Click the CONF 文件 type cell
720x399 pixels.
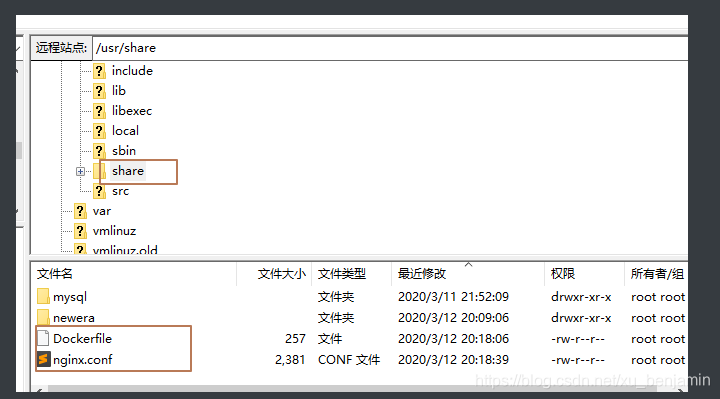[349, 360]
